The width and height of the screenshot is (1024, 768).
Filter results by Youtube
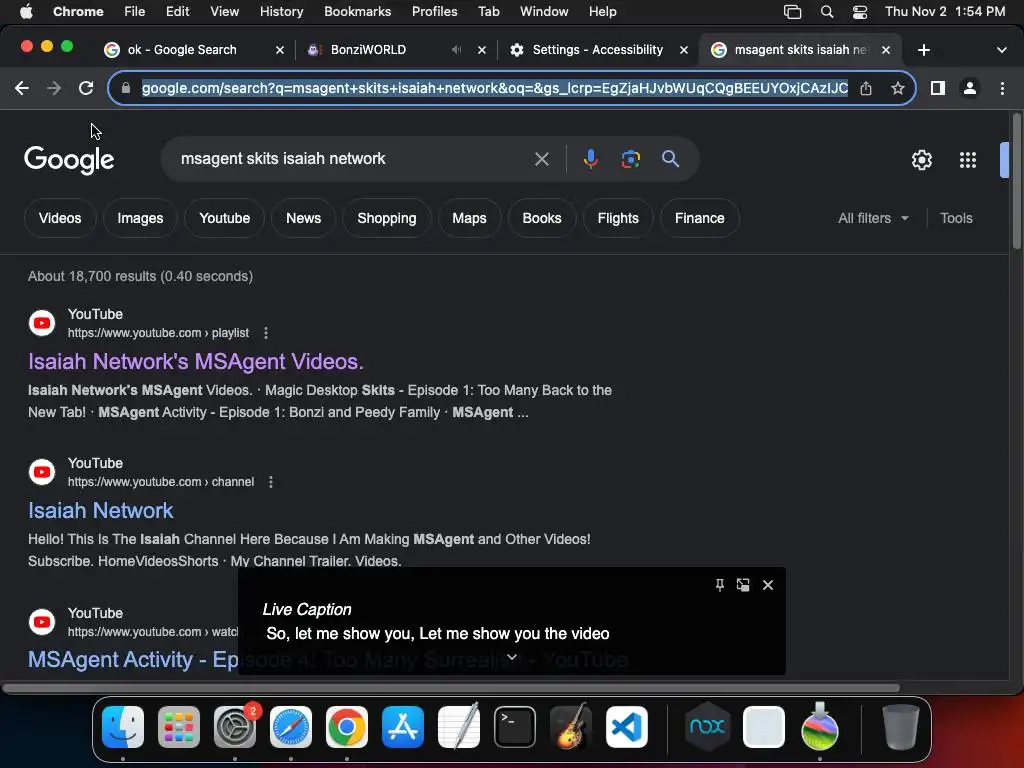[225, 218]
